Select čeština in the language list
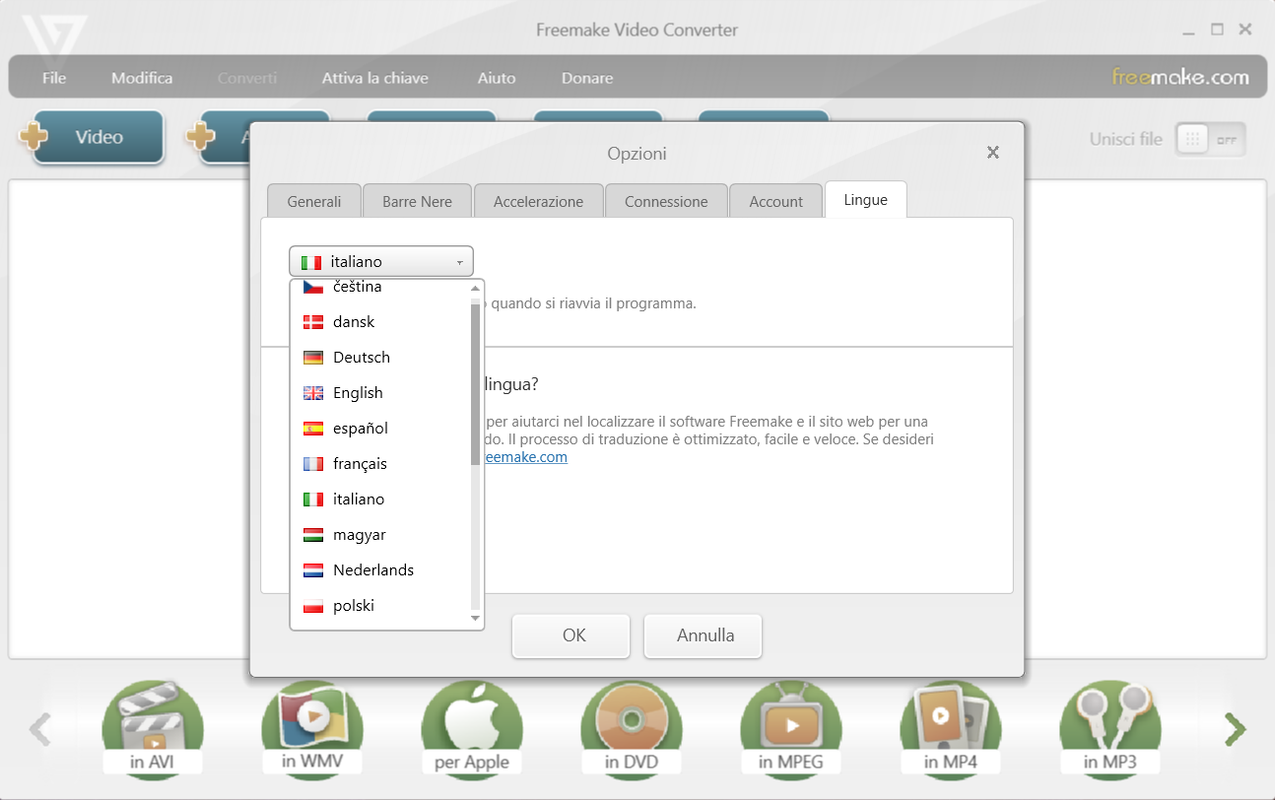 coord(380,287)
